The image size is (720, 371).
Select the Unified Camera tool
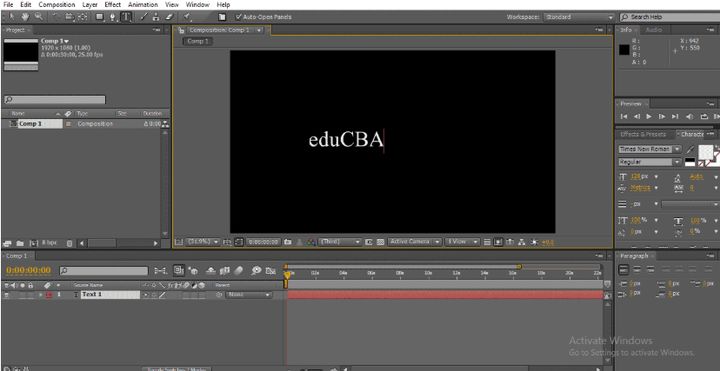pyautogui.click(x=69, y=17)
